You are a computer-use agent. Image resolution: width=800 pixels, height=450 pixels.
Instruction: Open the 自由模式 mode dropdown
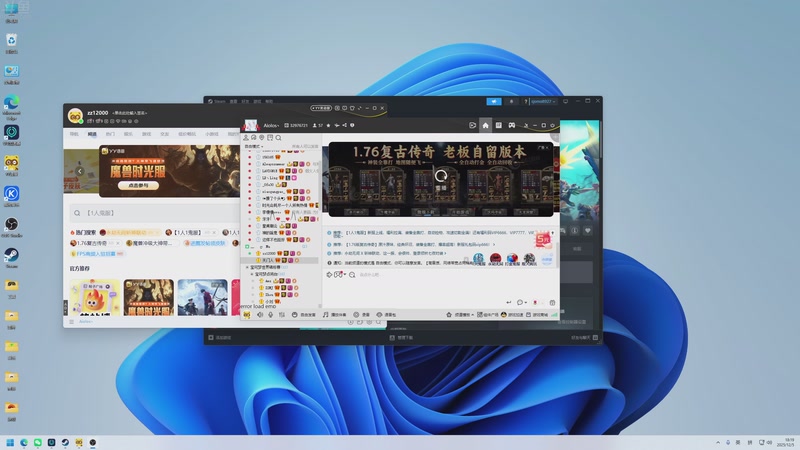pyautogui.click(x=254, y=146)
